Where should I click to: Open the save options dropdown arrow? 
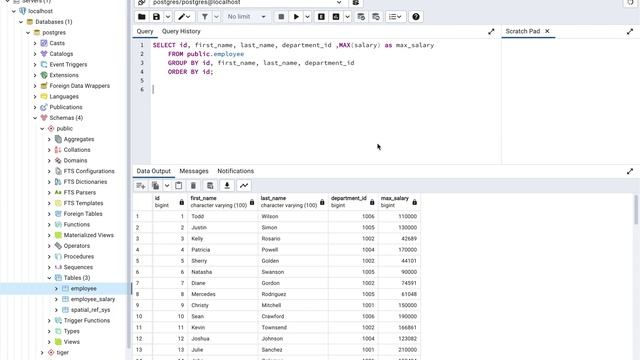(x=168, y=17)
